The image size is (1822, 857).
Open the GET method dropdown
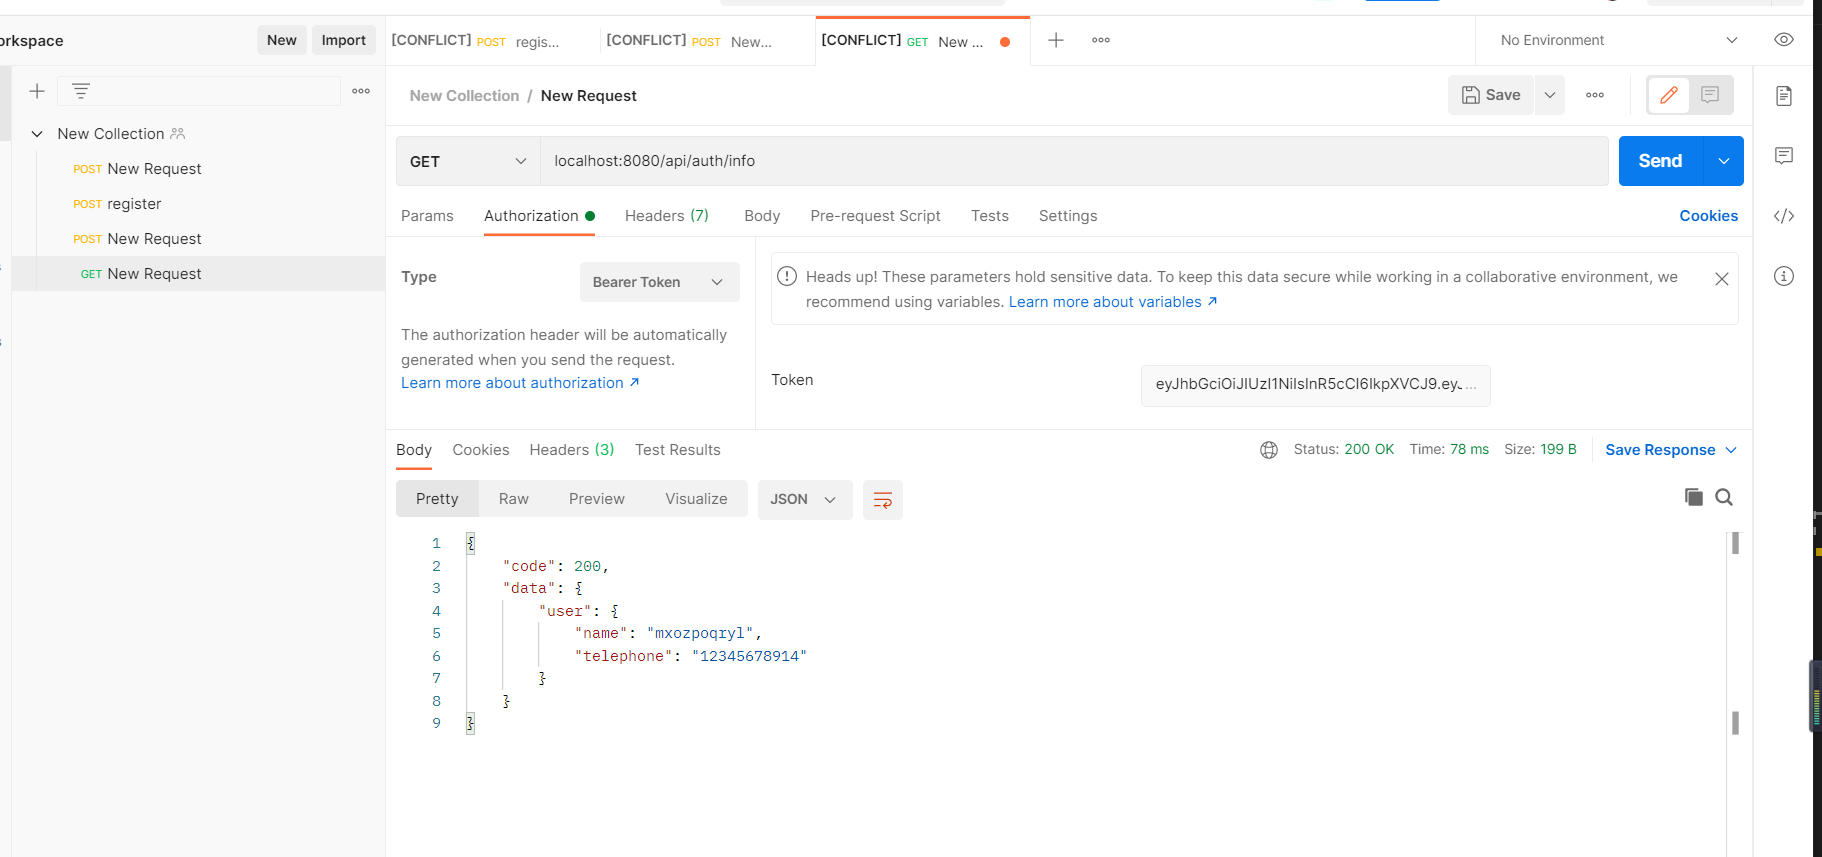467,161
